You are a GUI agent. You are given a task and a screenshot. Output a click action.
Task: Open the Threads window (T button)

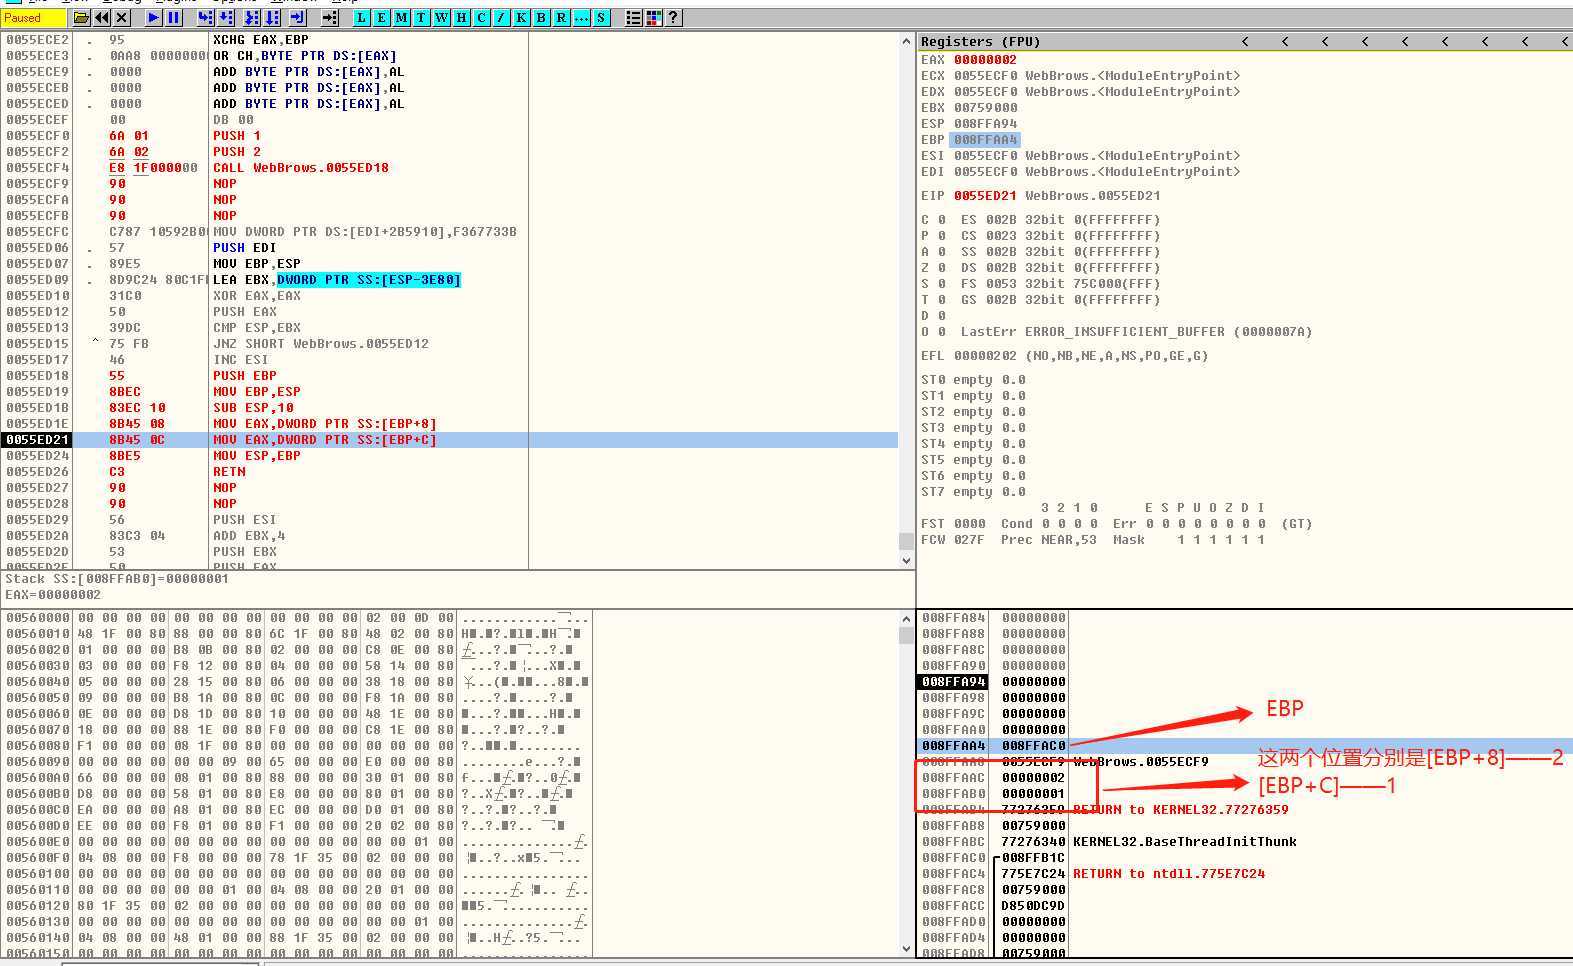tap(421, 17)
